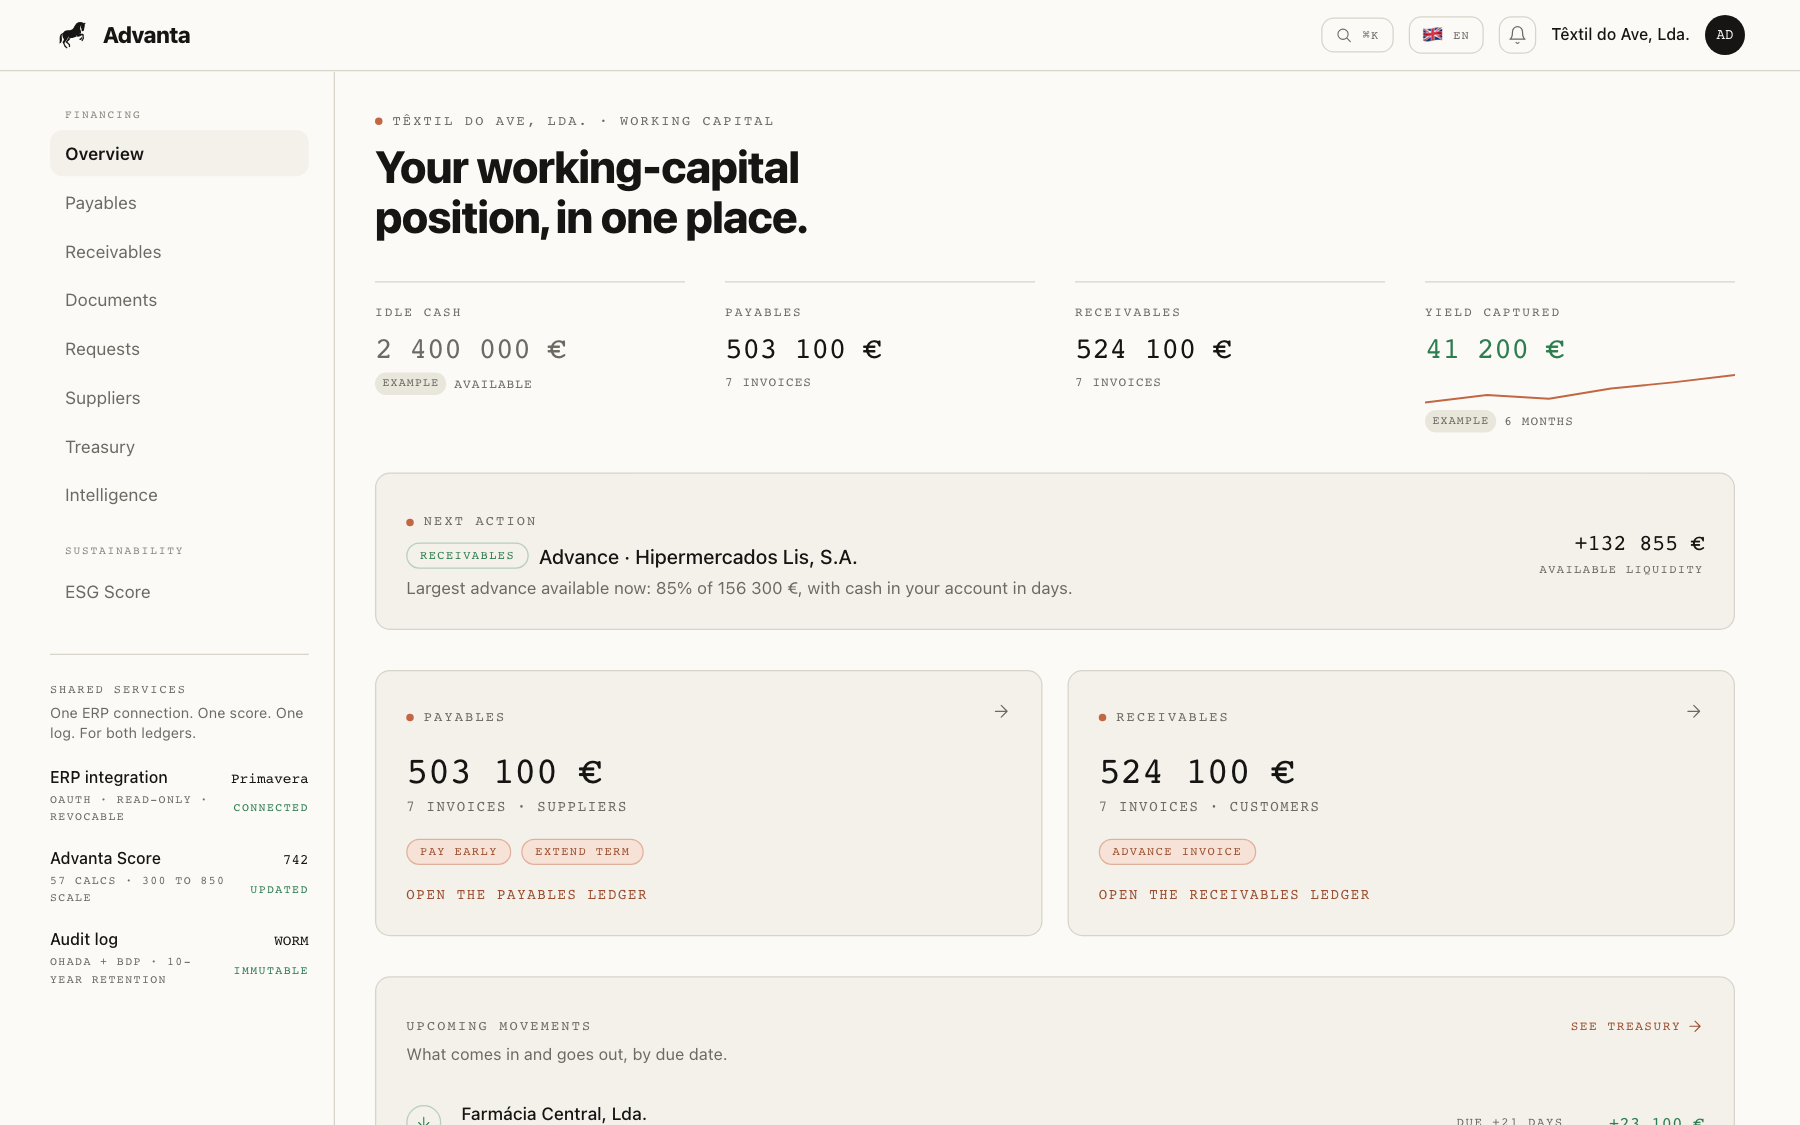Click the Advance · Hipermercados Lis, S.A. title
This screenshot has width=1800, height=1125.
[x=698, y=557]
